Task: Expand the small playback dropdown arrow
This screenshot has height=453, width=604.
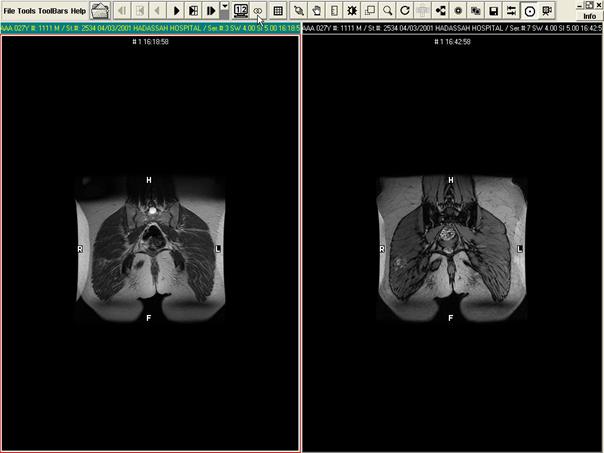Action: pyautogui.click(x=225, y=7)
